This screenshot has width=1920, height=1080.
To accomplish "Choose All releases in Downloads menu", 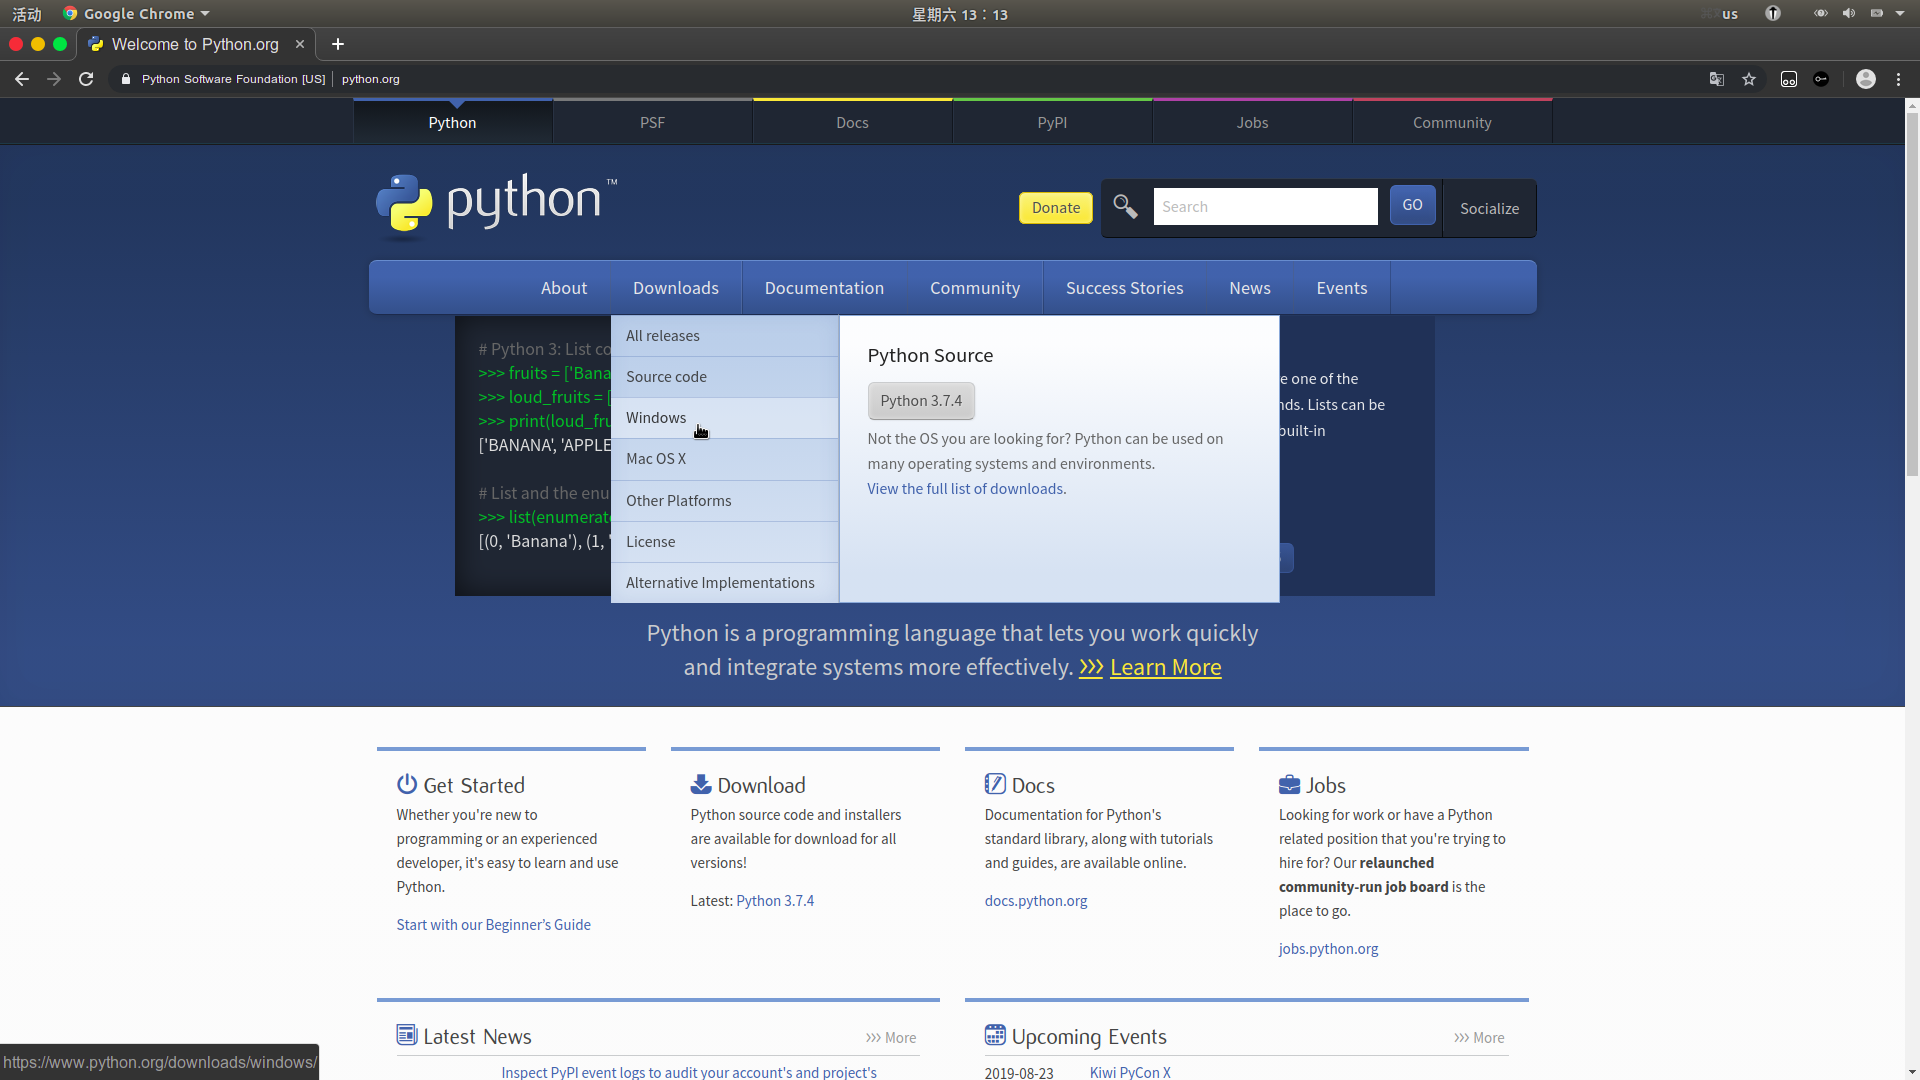I will coord(725,336).
